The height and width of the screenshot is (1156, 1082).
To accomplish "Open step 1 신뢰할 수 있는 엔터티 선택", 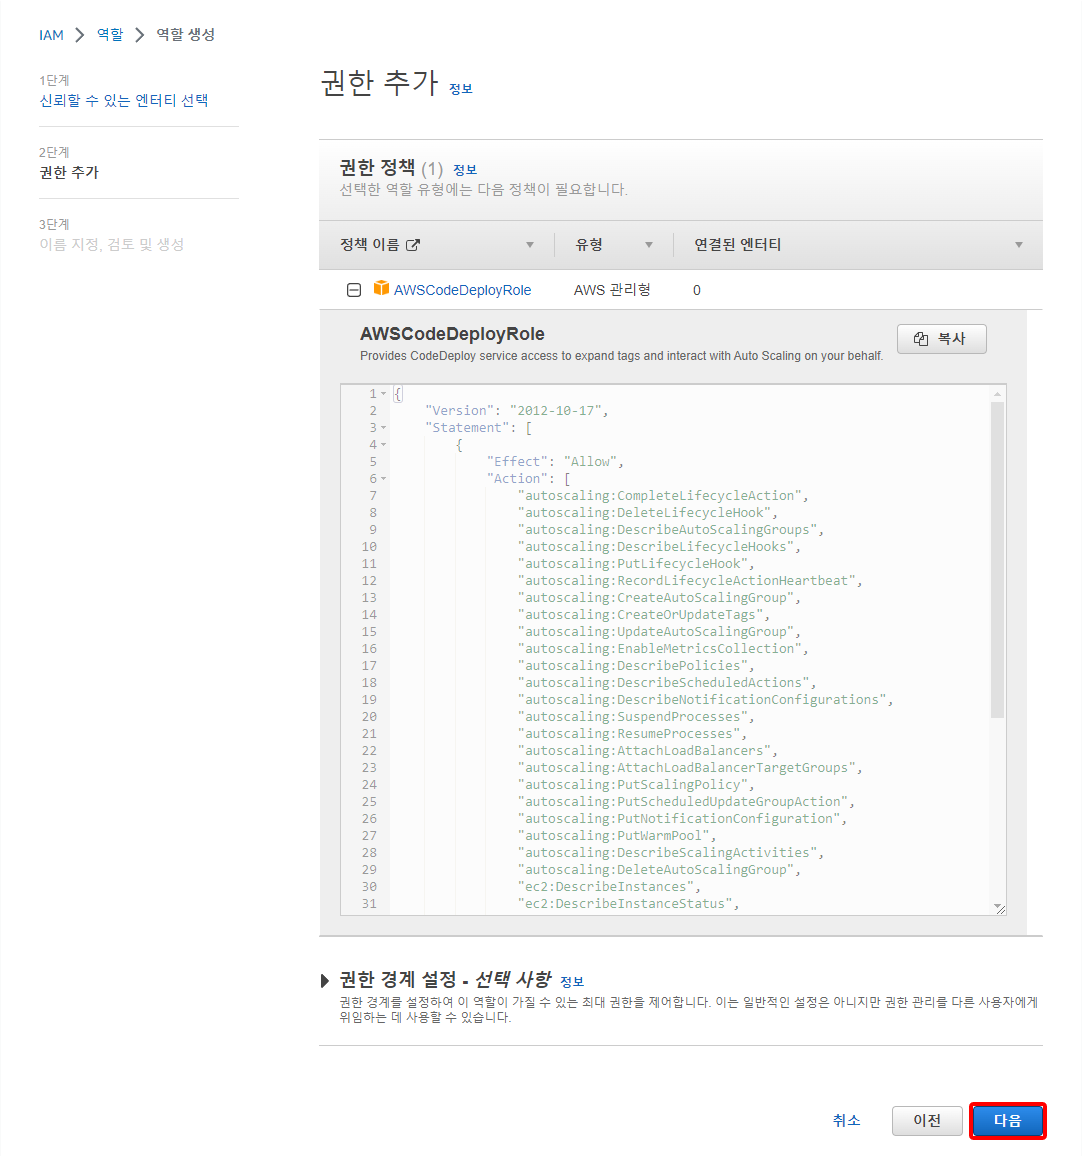I will tap(123, 100).
